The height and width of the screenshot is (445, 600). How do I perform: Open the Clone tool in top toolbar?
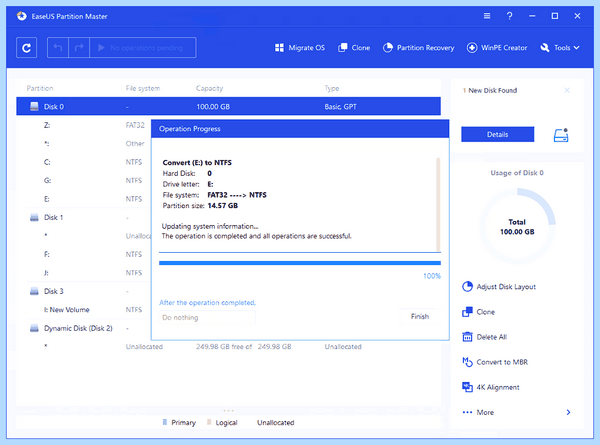[x=354, y=48]
